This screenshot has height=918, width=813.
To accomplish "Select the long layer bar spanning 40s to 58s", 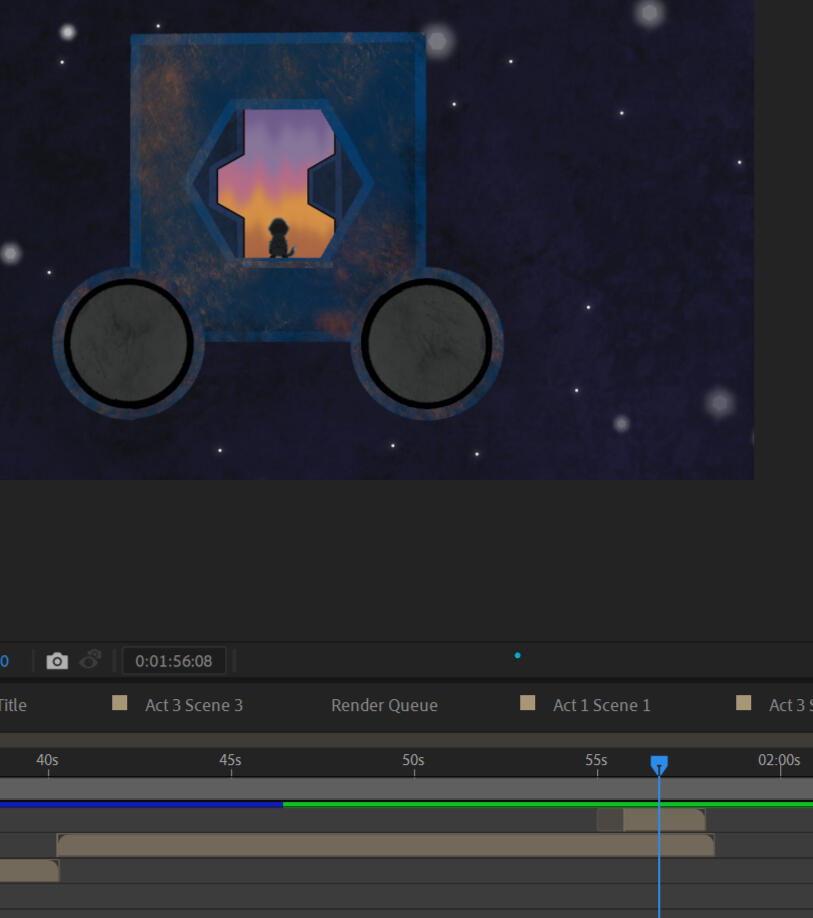I will pos(385,845).
